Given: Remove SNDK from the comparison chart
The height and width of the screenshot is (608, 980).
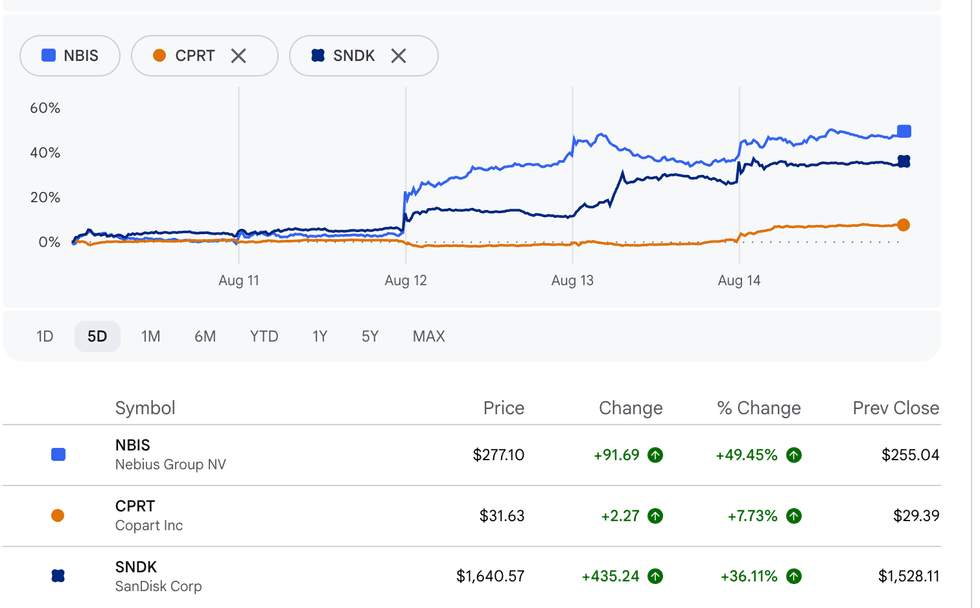Looking at the screenshot, I should [398, 56].
